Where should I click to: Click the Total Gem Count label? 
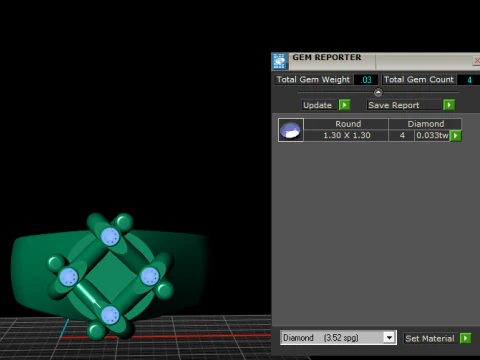419,80
